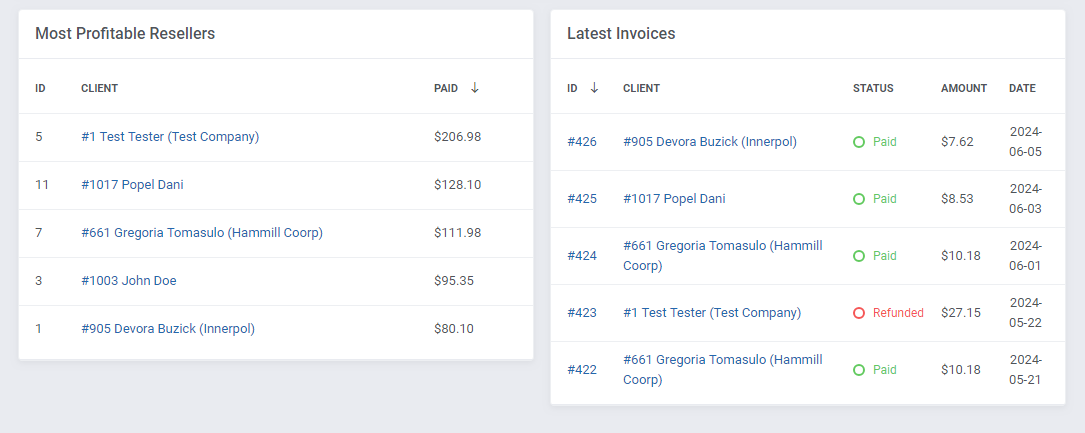Open Gregoria Tomasulo client on invoice #422
This screenshot has height=433, width=1085.
pos(723,370)
